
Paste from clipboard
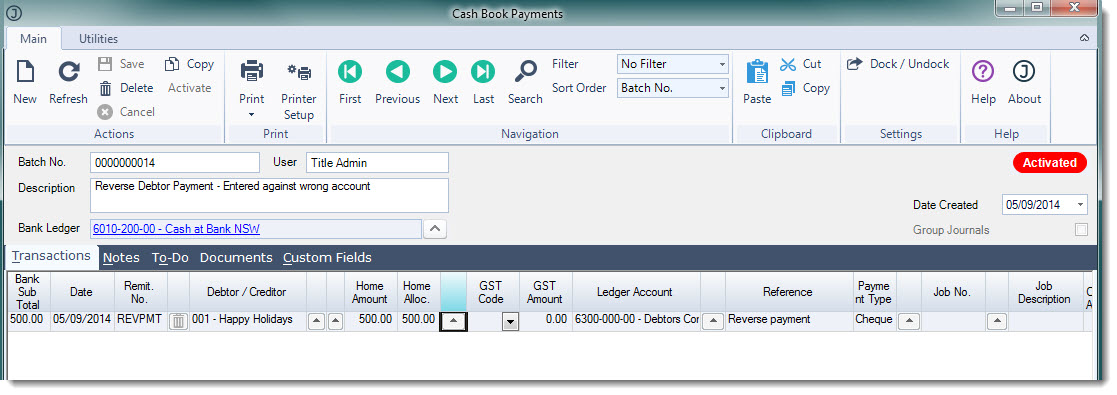757,82
